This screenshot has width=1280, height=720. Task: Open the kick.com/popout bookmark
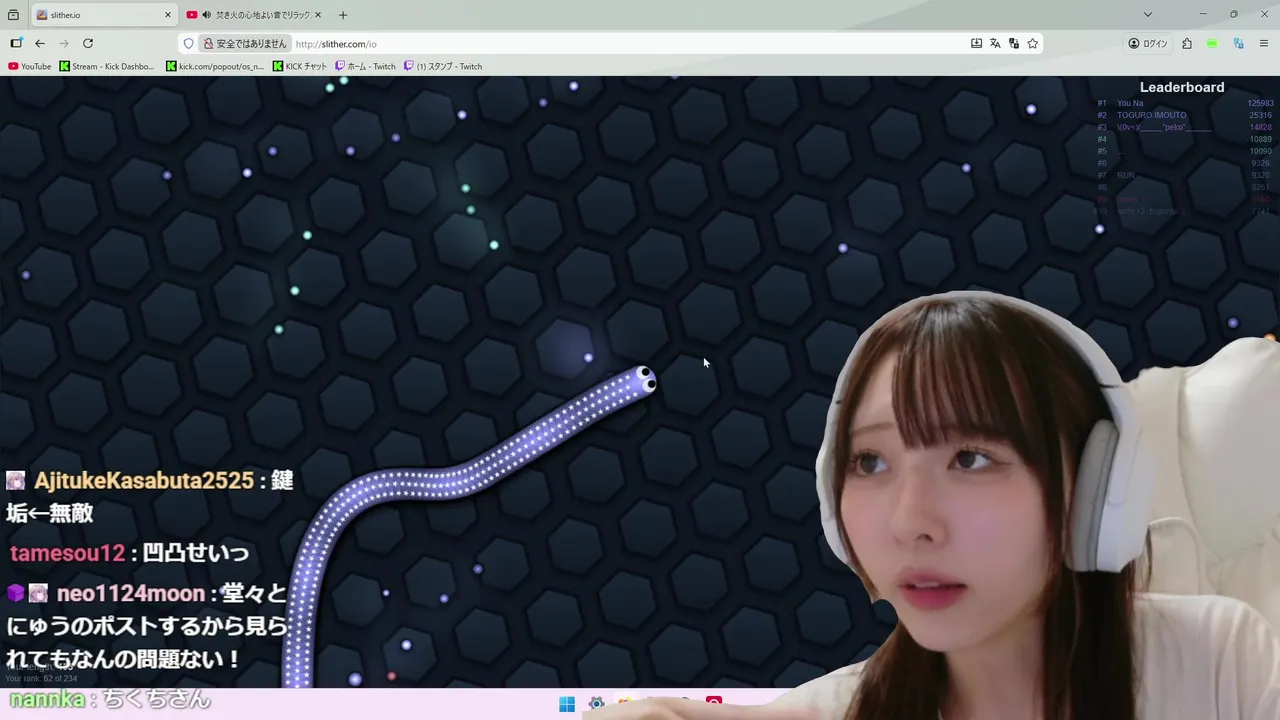tap(215, 66)
